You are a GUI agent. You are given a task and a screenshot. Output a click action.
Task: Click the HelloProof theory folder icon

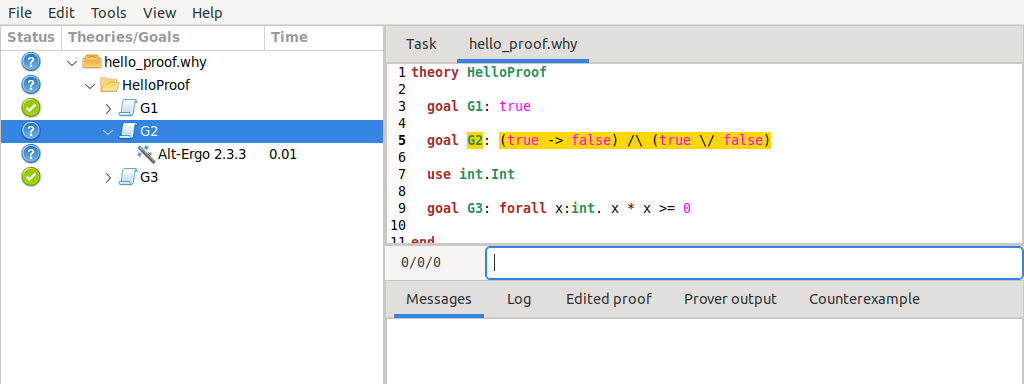click(x=110, y=85)
